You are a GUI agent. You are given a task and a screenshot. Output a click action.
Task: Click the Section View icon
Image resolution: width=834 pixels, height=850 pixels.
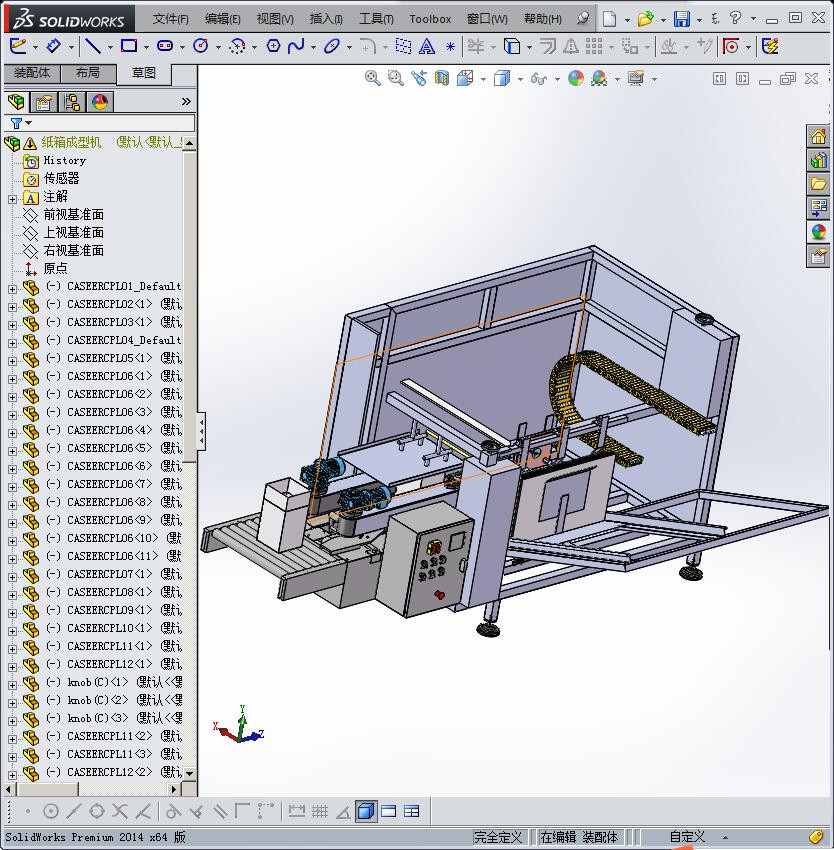tap(442, 79)
